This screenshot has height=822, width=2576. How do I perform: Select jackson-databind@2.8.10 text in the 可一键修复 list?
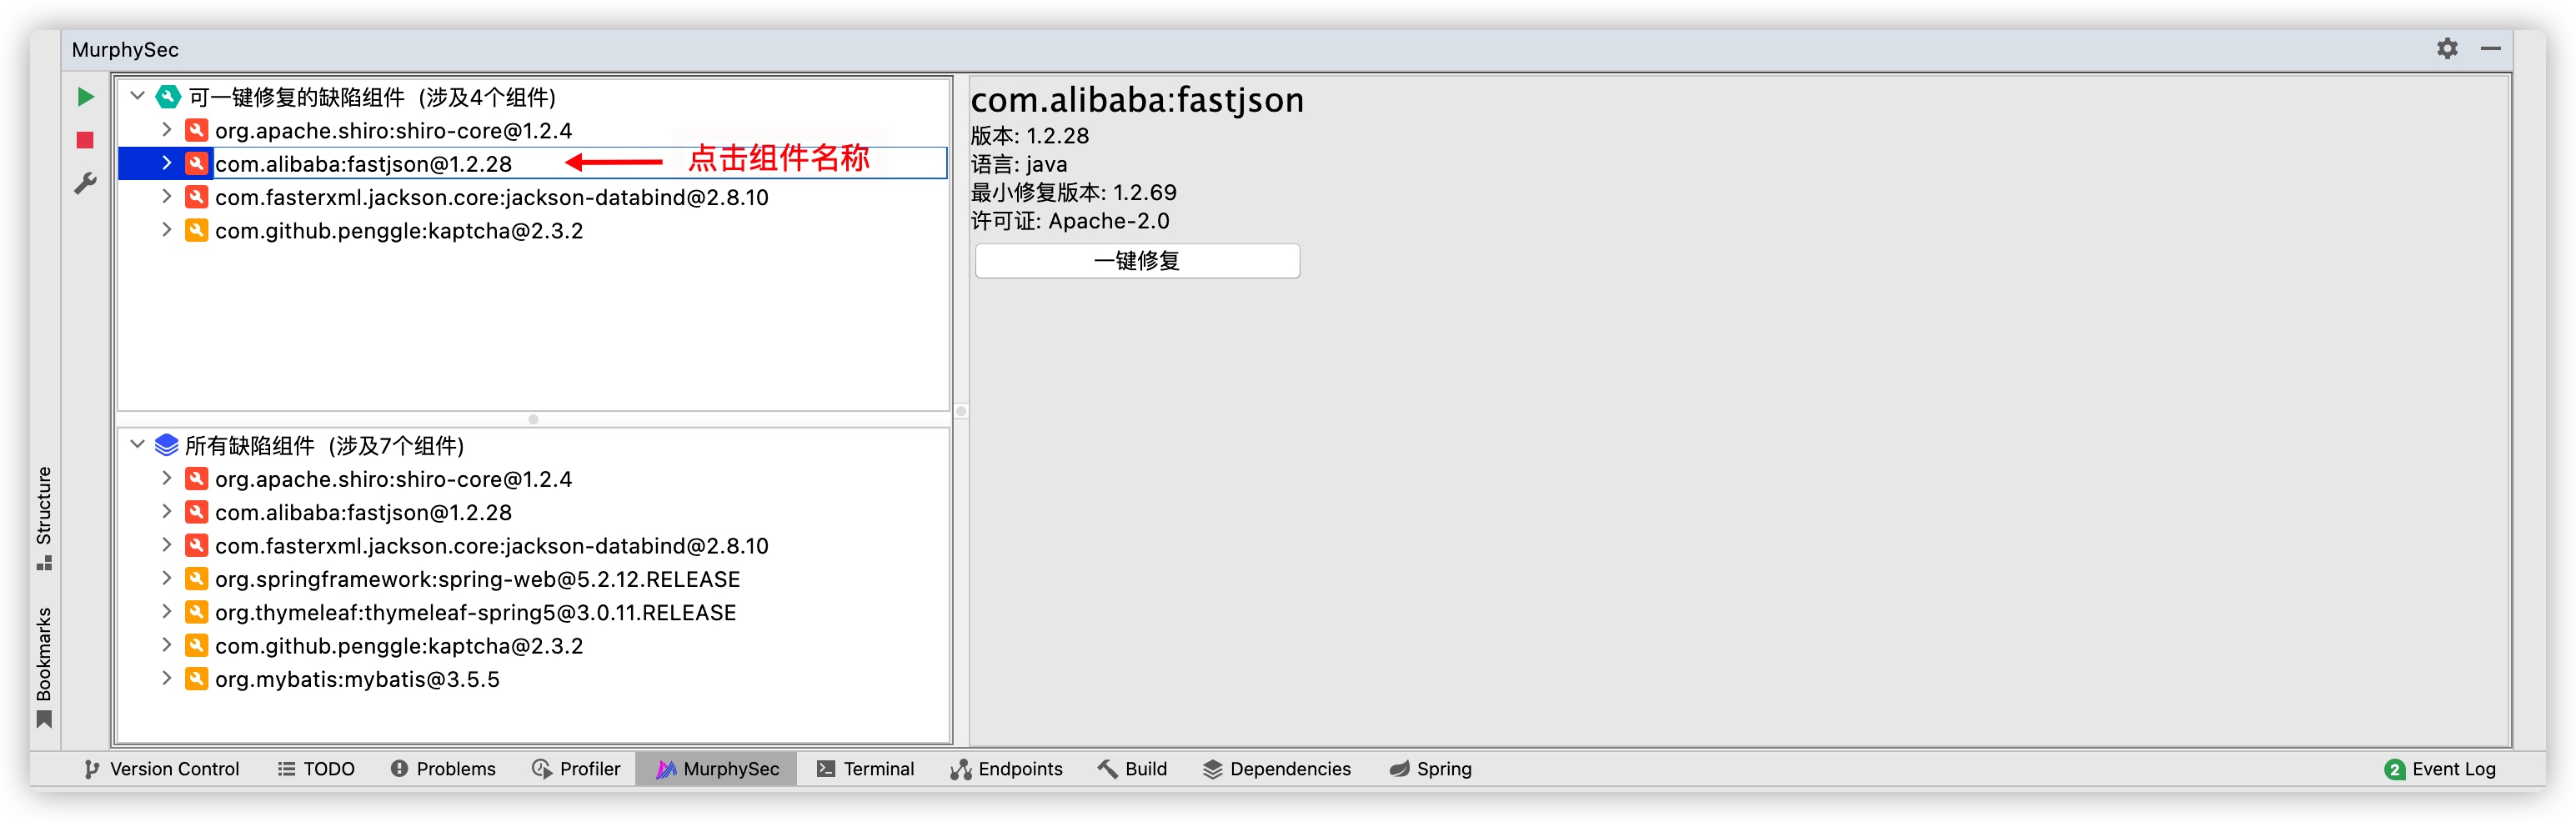[492, 197]
